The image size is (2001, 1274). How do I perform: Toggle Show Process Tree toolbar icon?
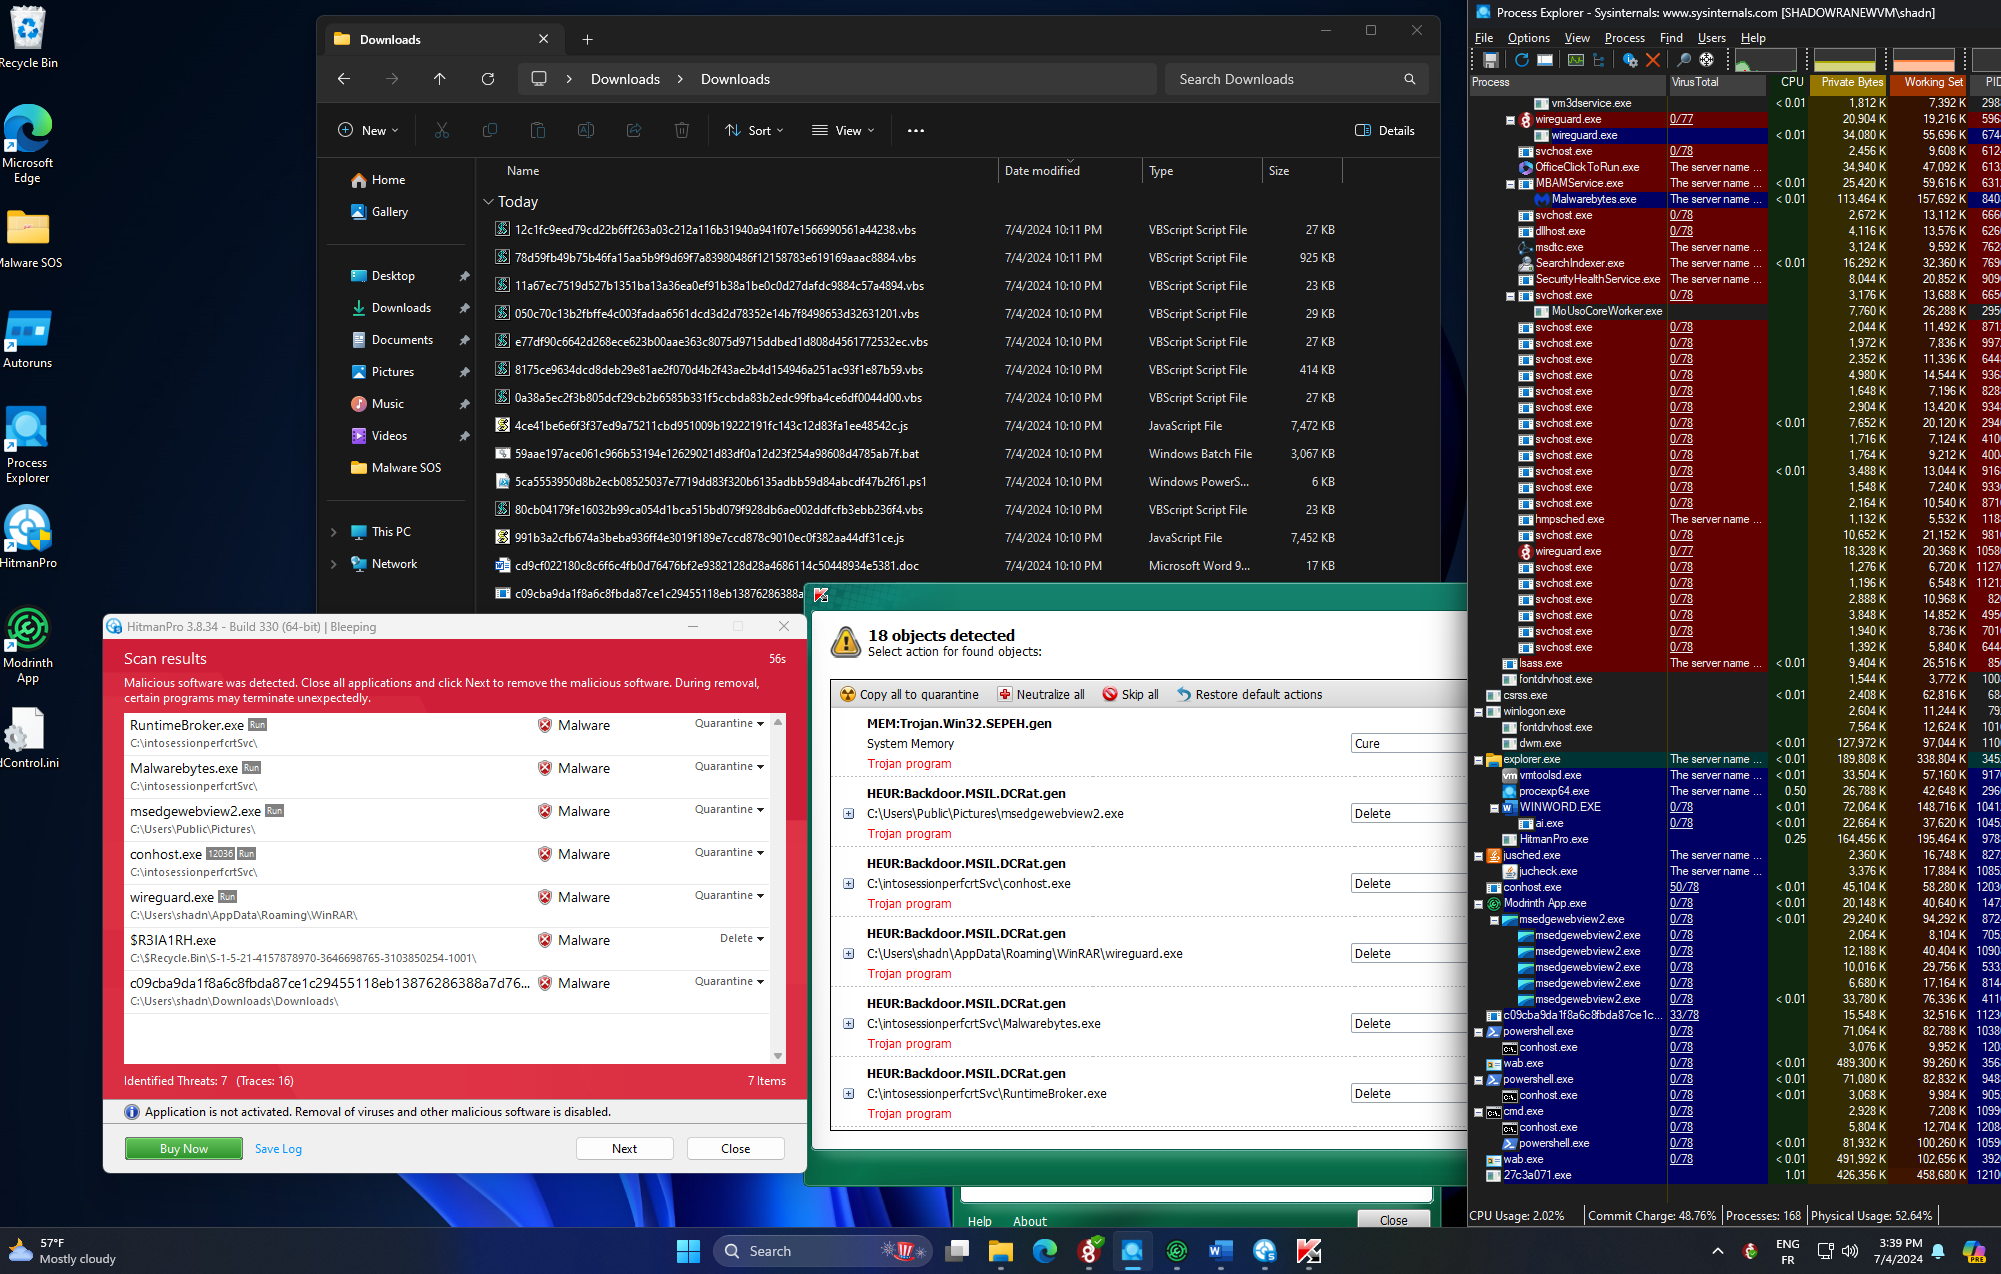pos(1599,60)
